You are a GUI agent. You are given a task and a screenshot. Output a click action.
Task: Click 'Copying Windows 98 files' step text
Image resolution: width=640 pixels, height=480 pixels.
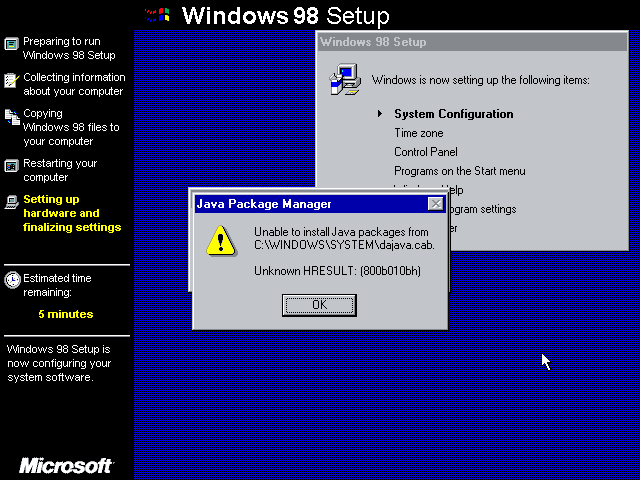coord(71,127)
